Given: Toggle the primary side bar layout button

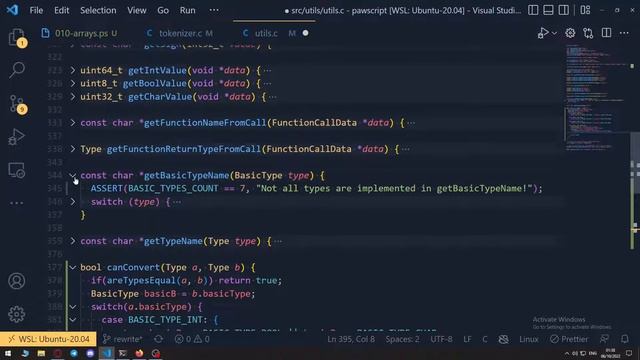Looking at the screenshot, I should [x=533, y=10].
